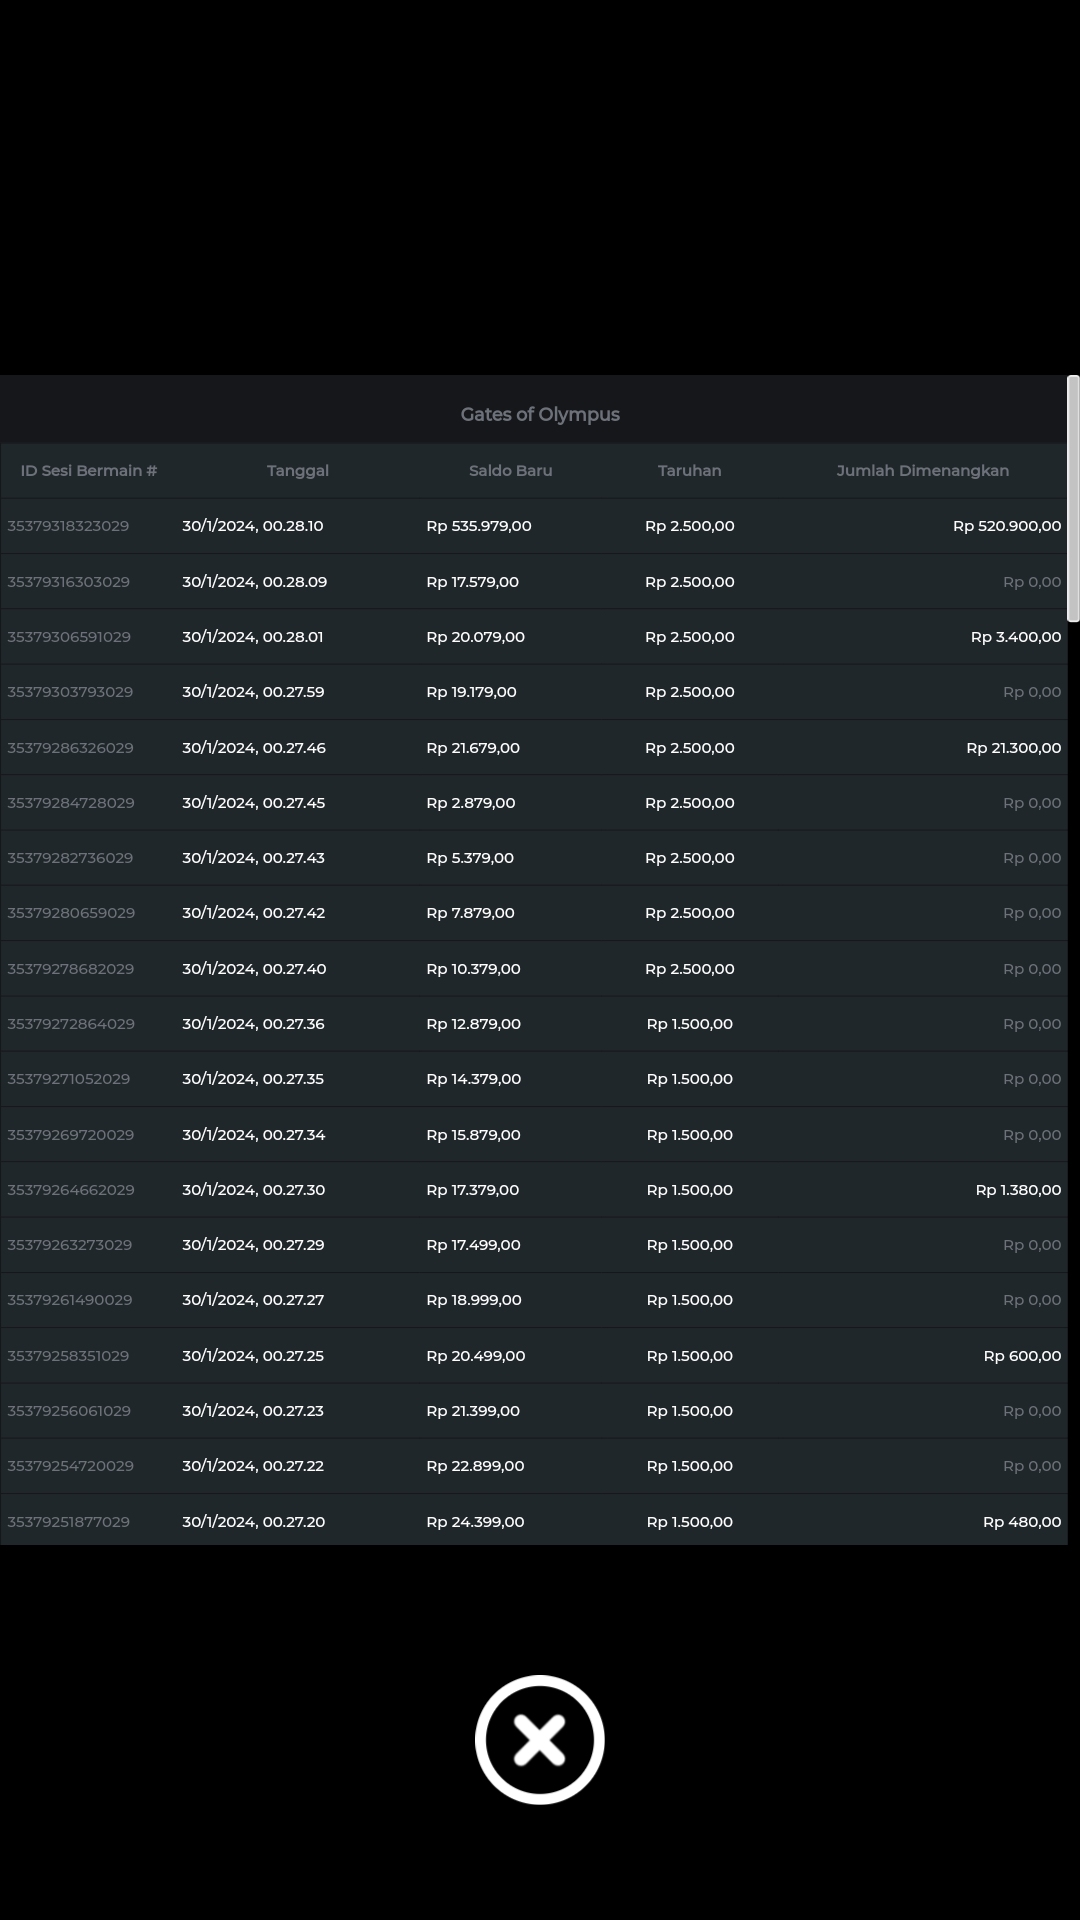Click the Rp 535.979,00 balance value
The width and height of the screenshot is (1080, 1920).
(478, 526)
